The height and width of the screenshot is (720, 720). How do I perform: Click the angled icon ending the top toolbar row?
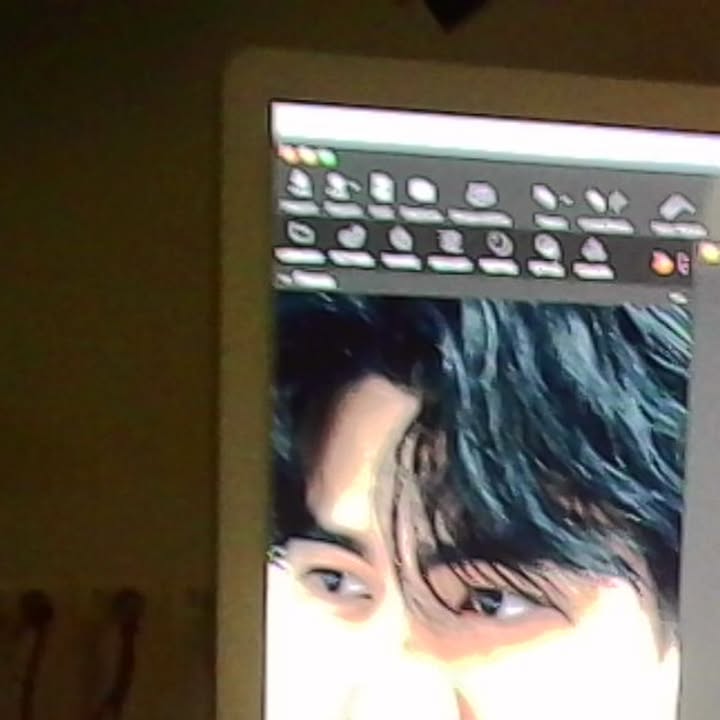click(x=677, y=207)
